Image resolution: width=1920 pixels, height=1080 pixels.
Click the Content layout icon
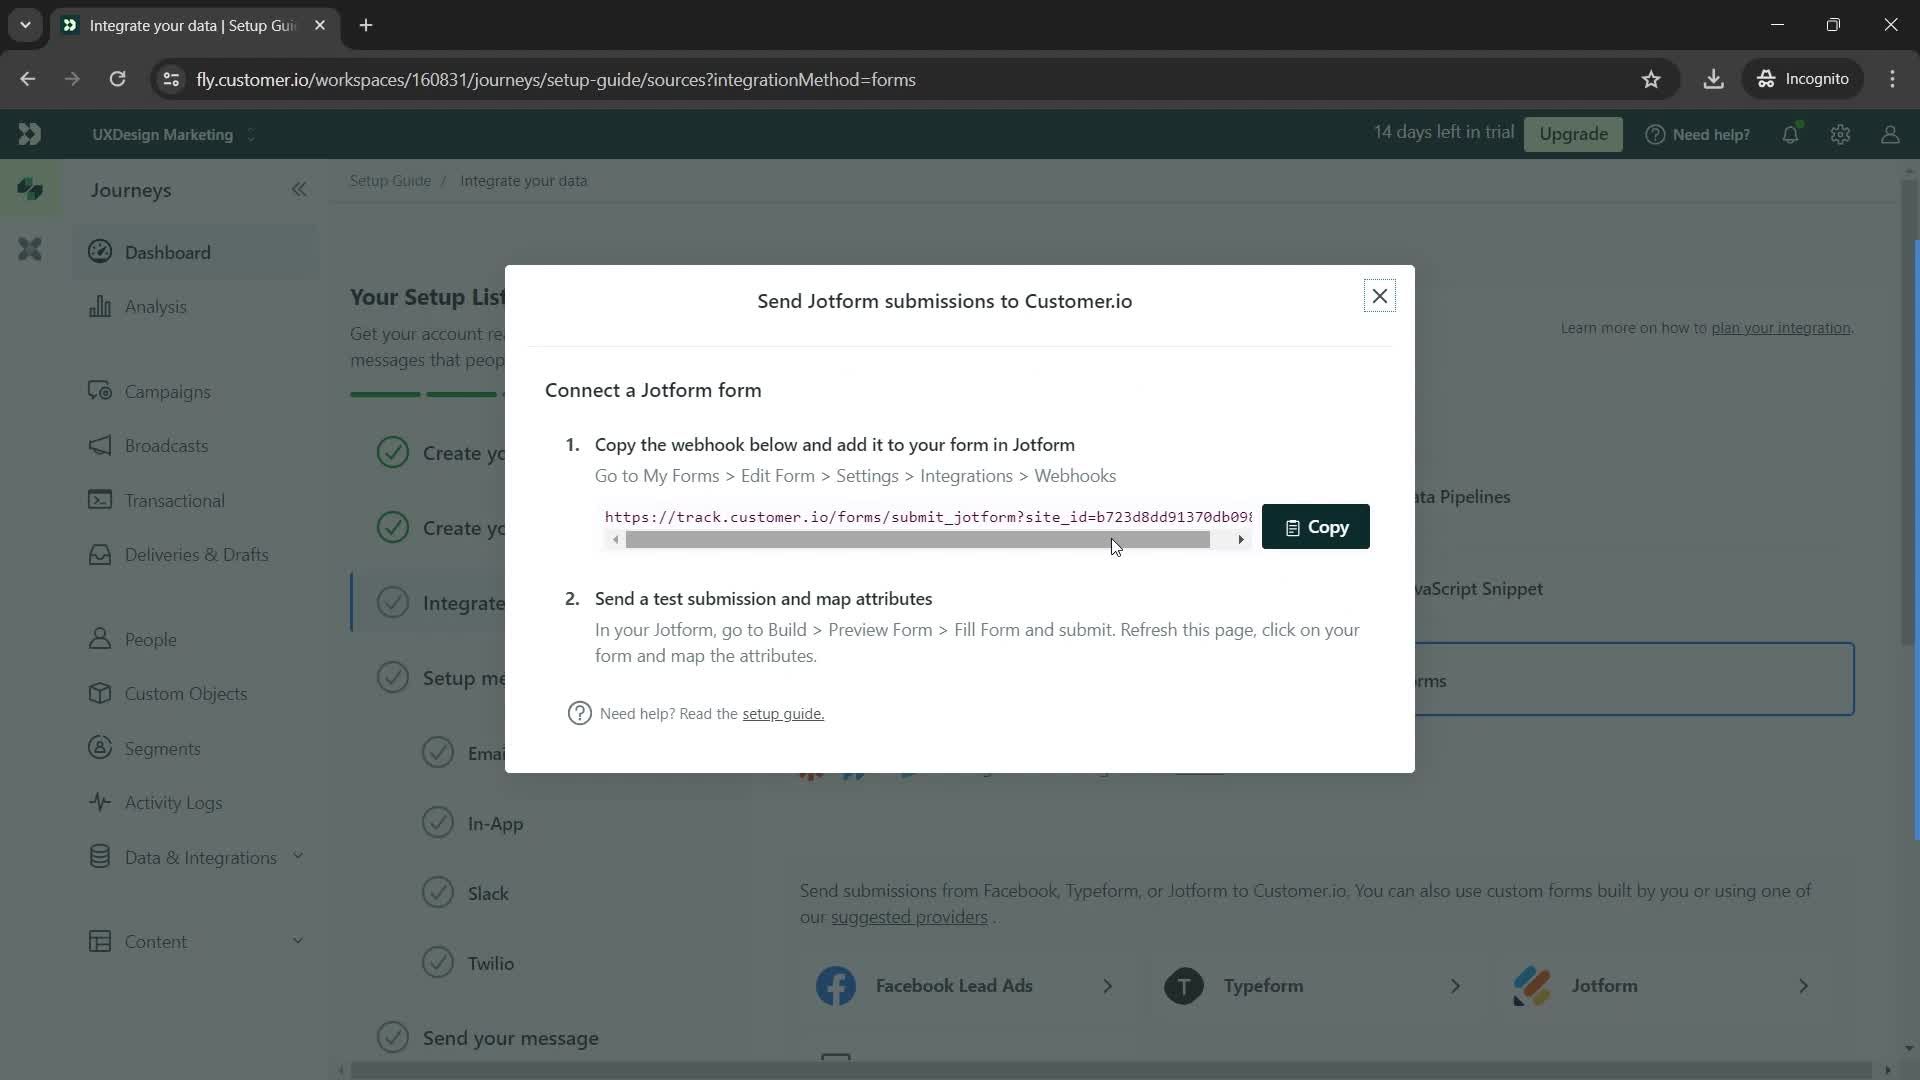click(100, 941)
